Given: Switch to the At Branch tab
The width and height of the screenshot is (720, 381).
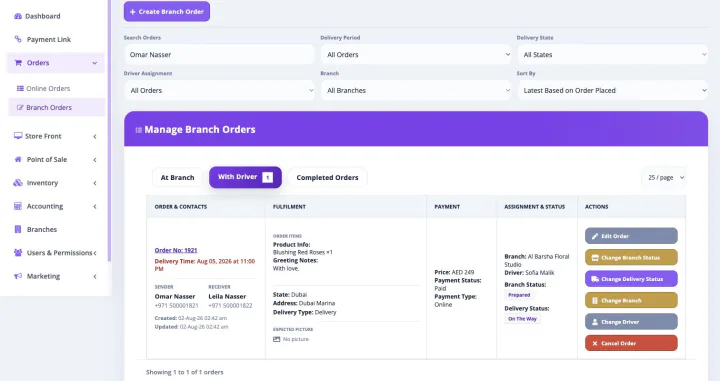Looking at the screenshot, I should tap(177, 178).
